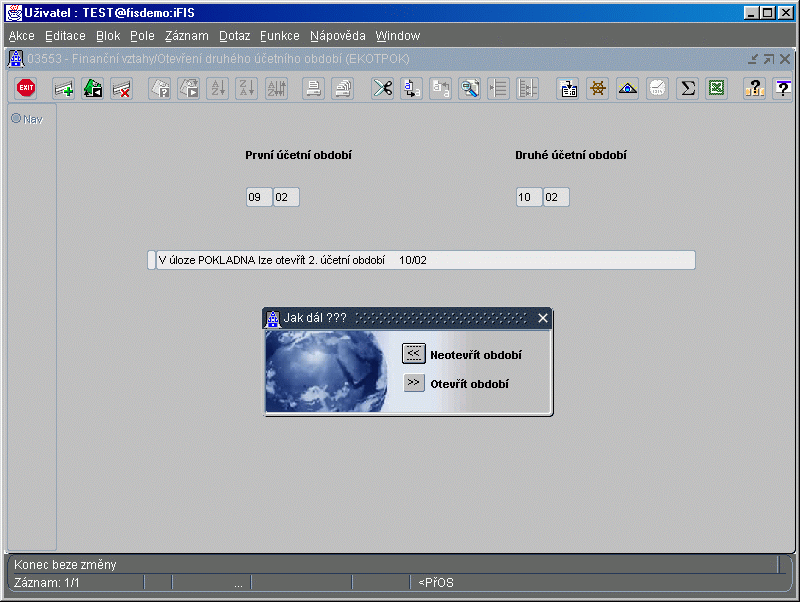Click the context help question mark icon
Screen dimensions: 800x602
tap(783, 89)
